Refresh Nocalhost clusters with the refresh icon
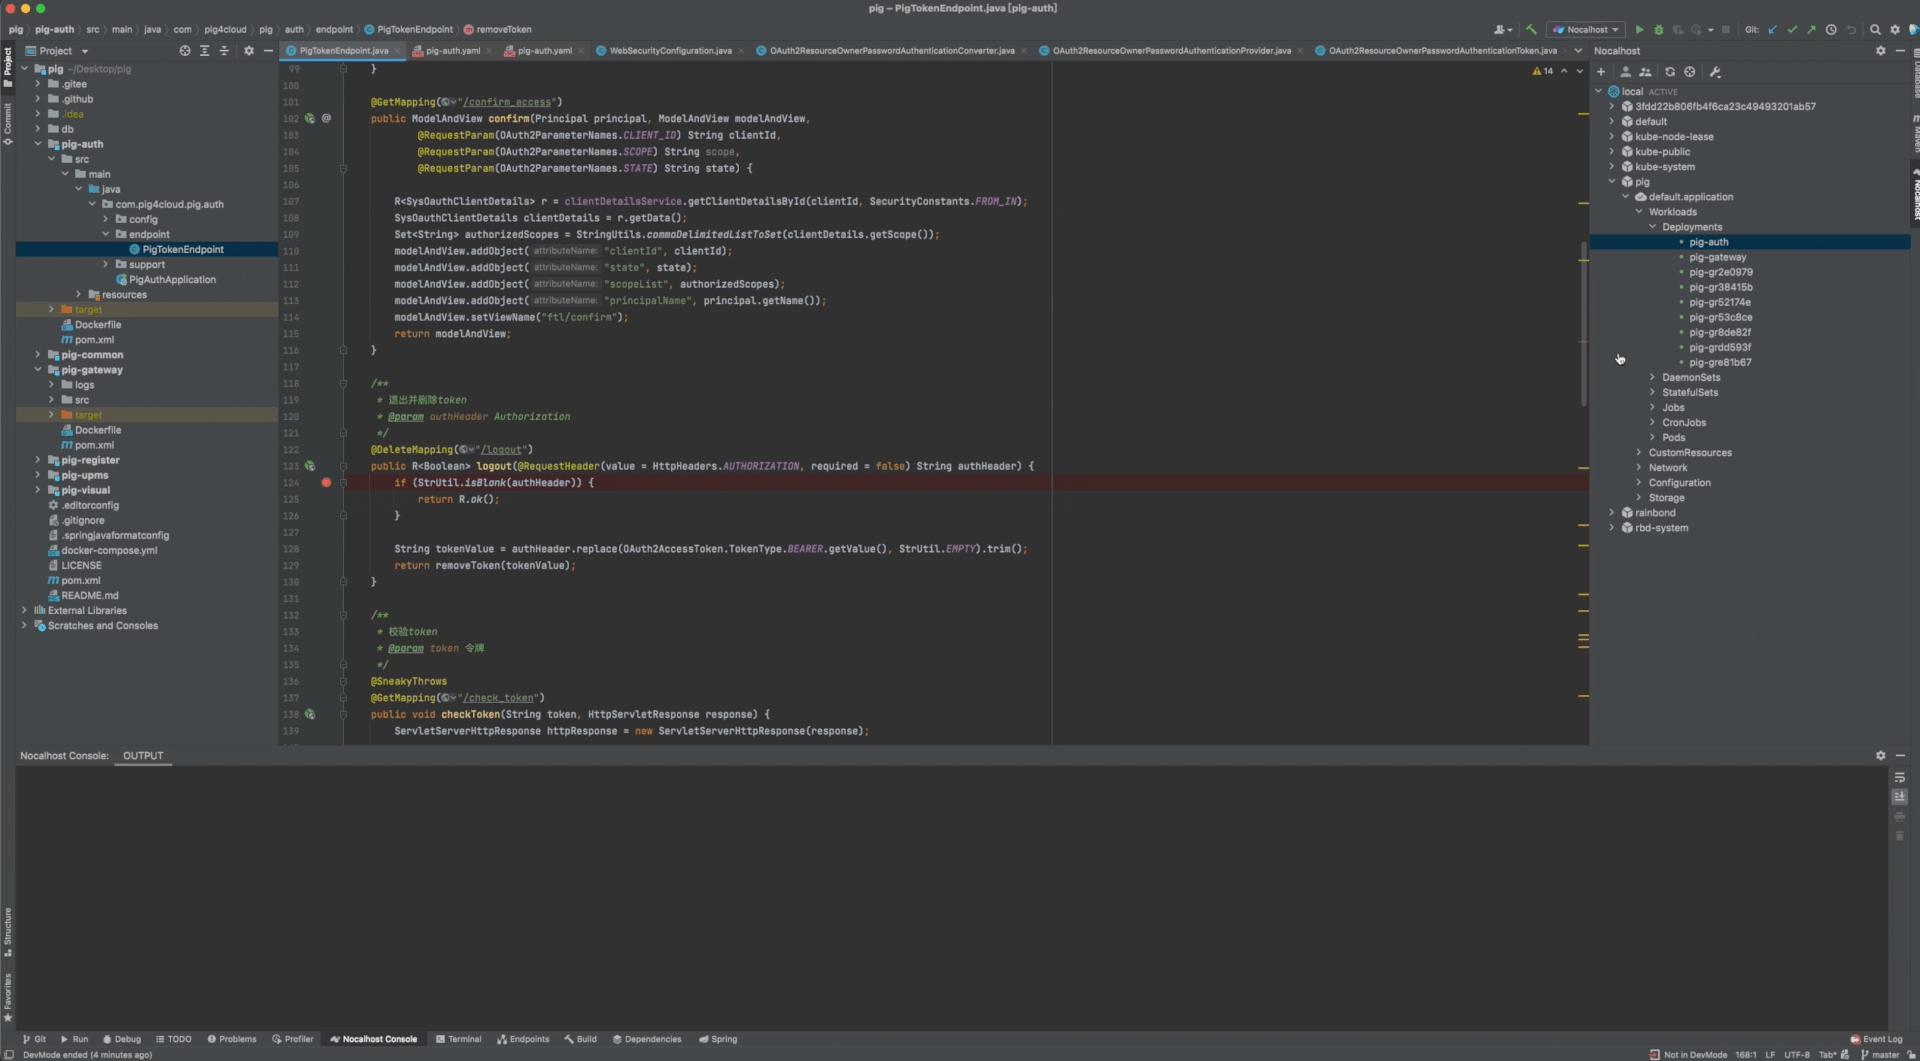 pos(1670,71)
